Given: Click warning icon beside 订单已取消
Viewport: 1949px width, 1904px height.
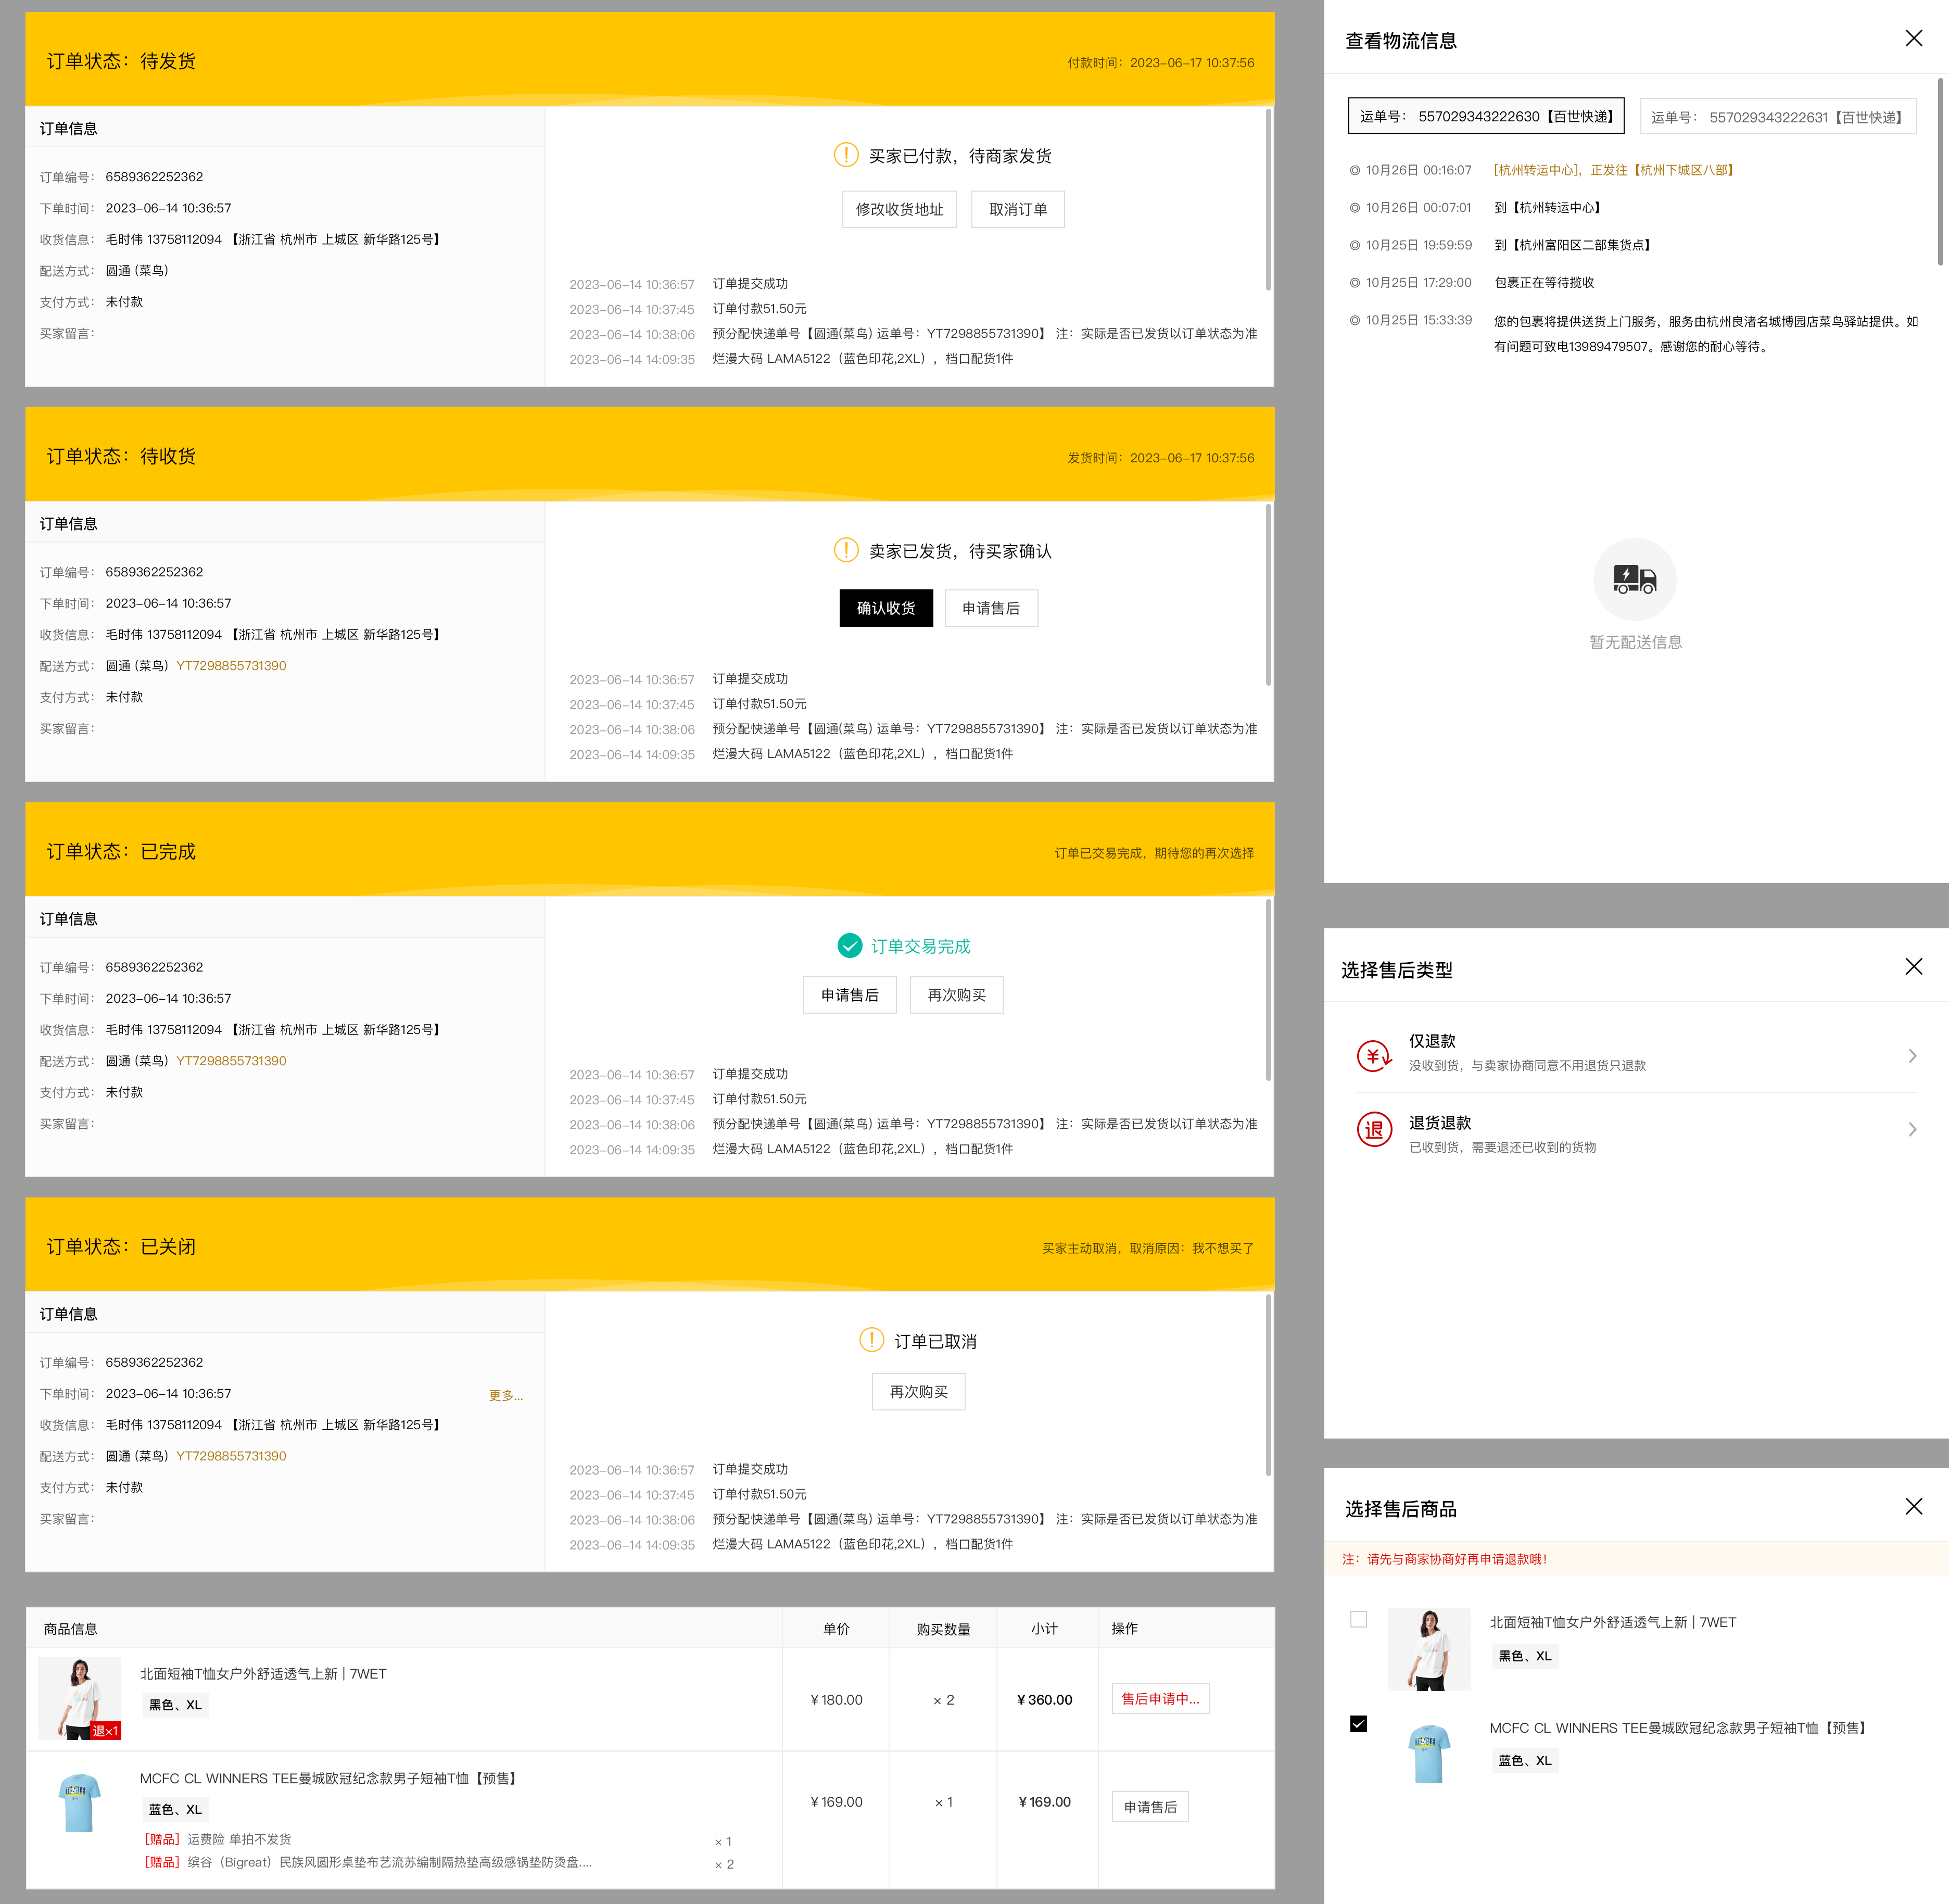Looking at the screenshot, I should point(871,1340).
